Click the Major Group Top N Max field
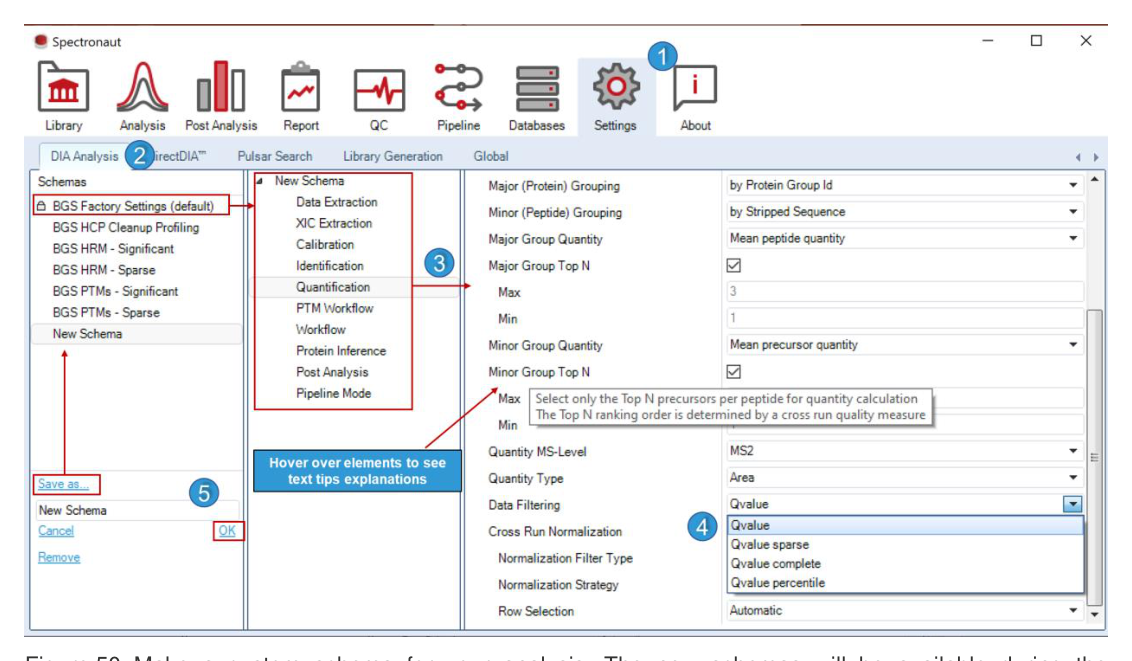The height and width of the screenshot is (661, 1132). point(905,292)
